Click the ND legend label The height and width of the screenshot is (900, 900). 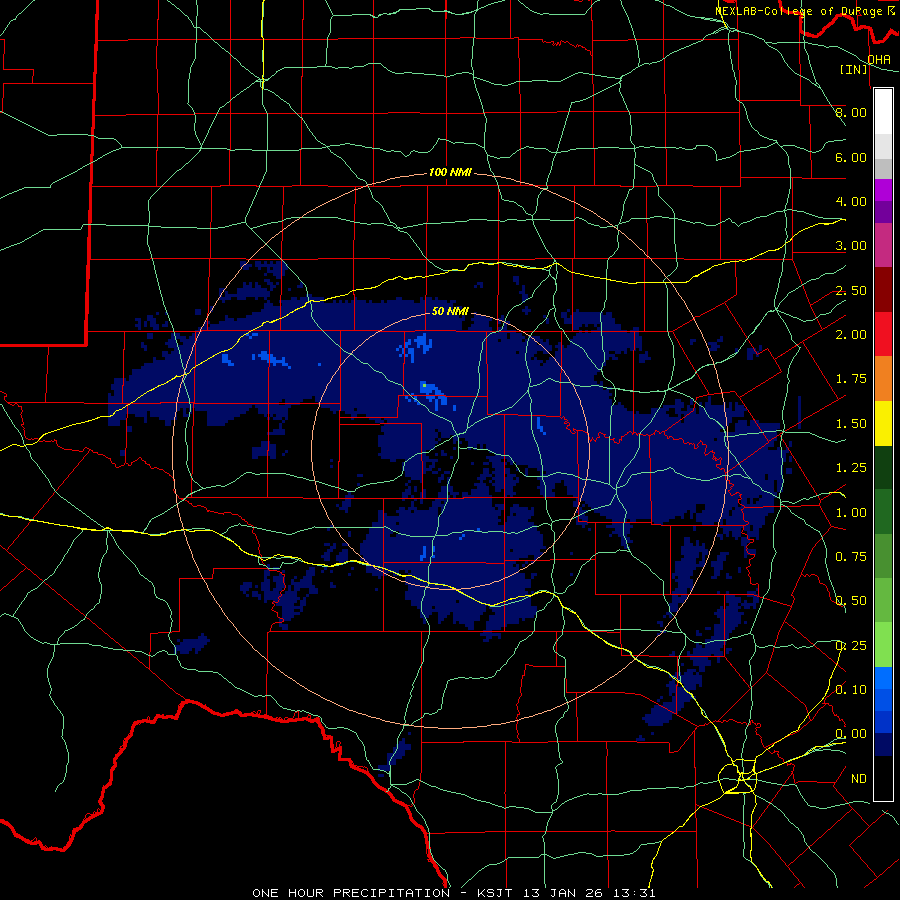pos(859,779)
